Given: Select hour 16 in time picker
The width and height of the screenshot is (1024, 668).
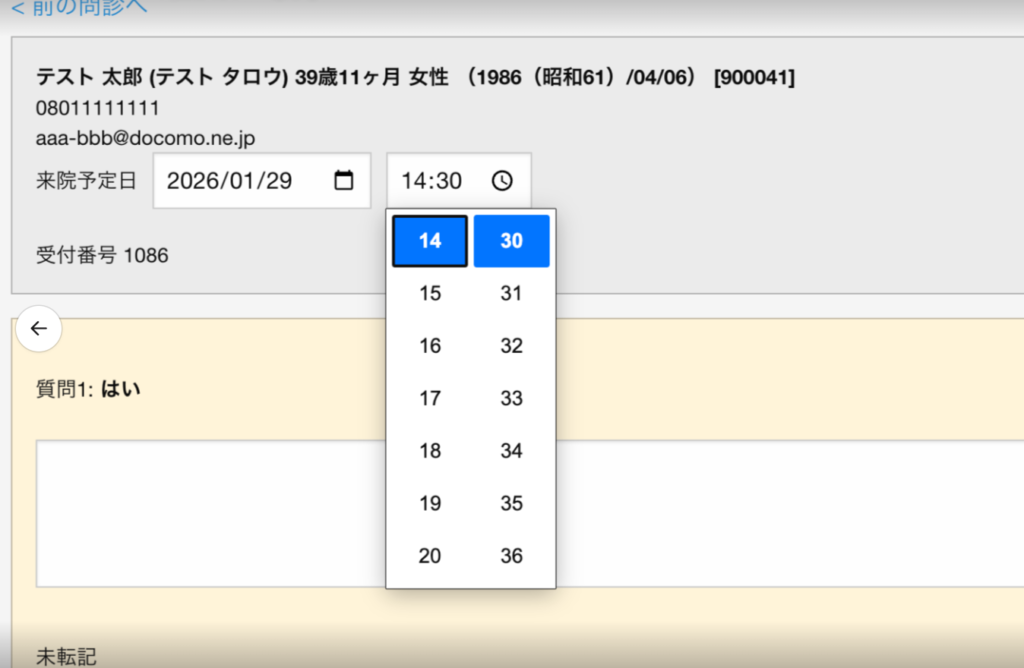Looking at the screenshot, I should coord(430,346).
